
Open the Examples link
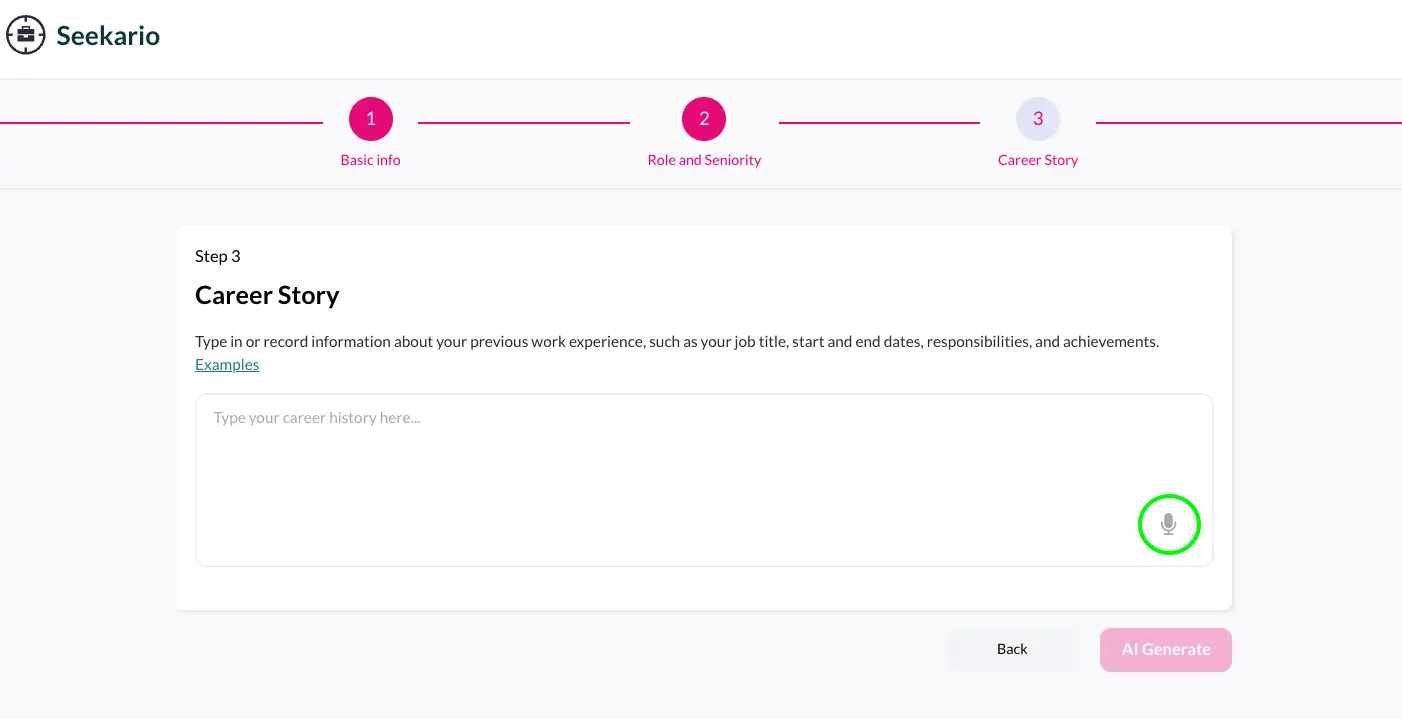click(227, 364)
